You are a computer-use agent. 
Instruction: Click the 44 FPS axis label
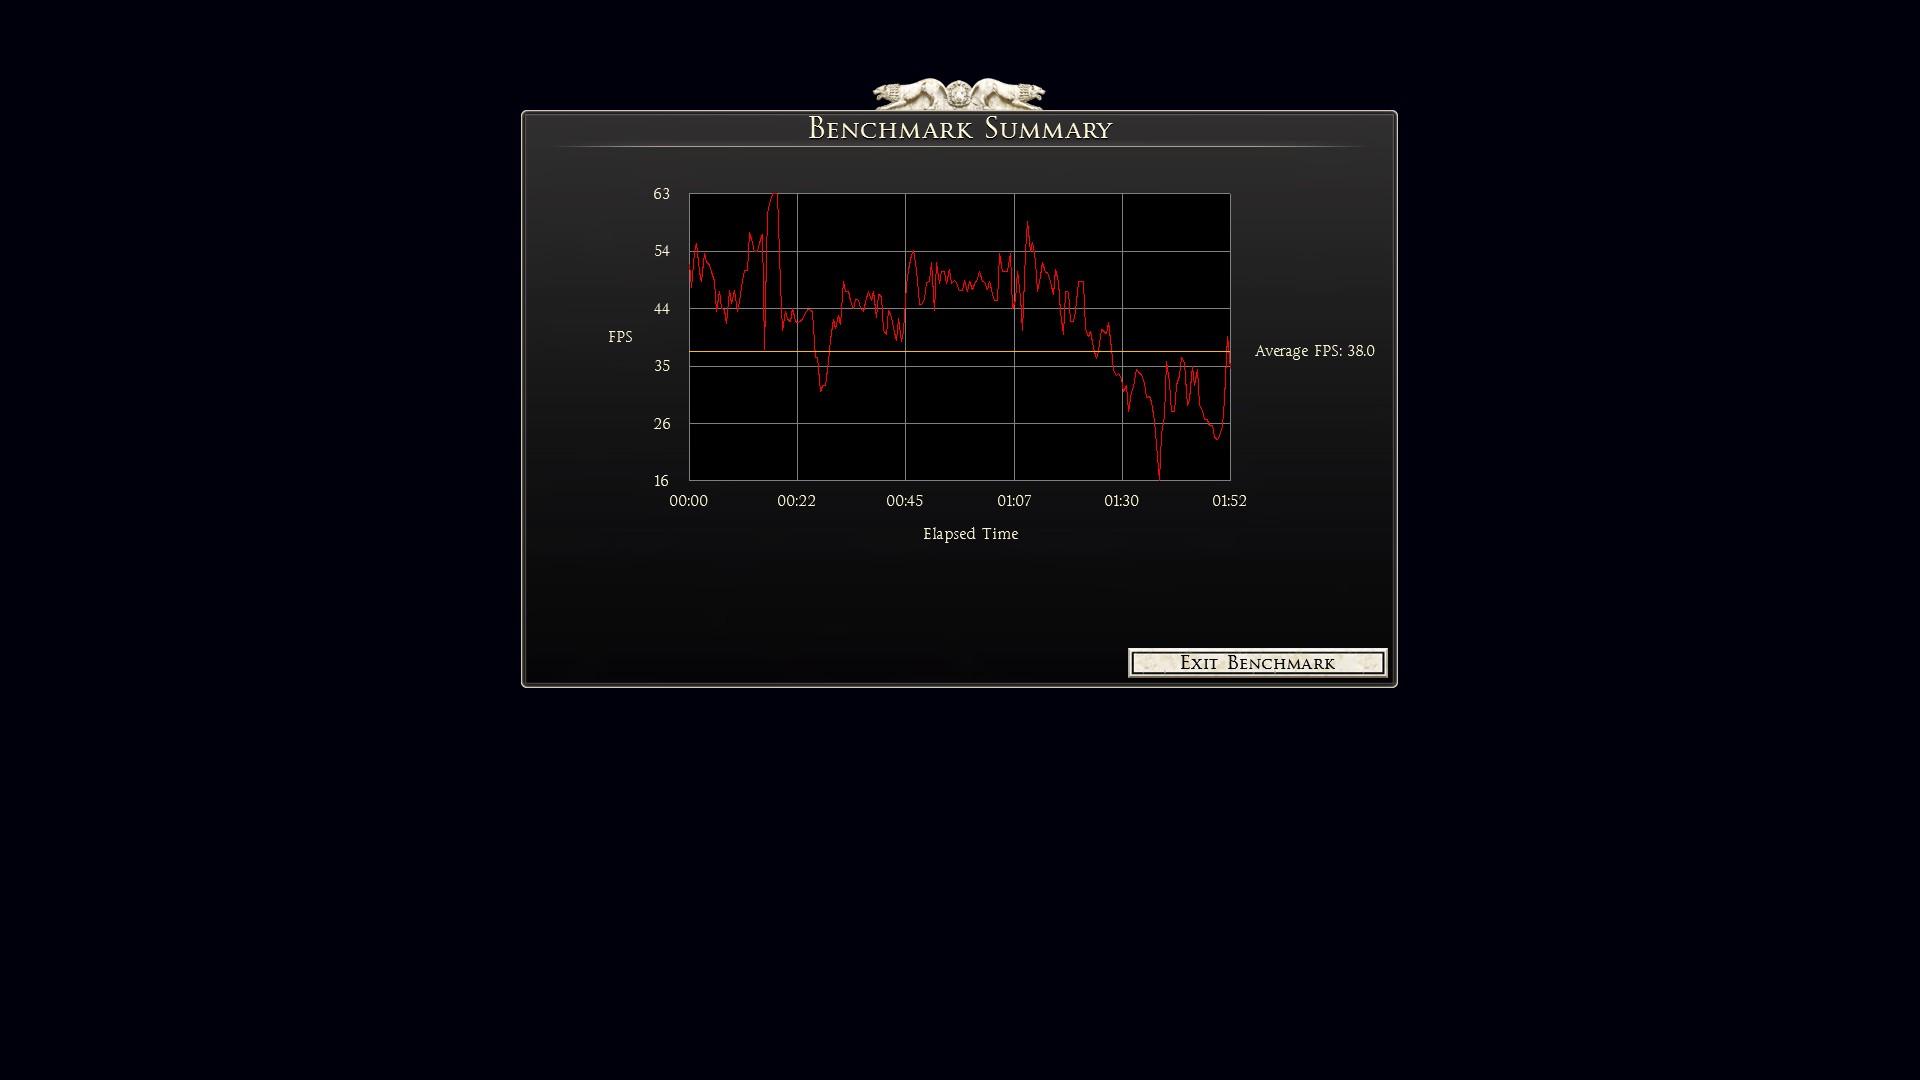[x=661, y=309]
